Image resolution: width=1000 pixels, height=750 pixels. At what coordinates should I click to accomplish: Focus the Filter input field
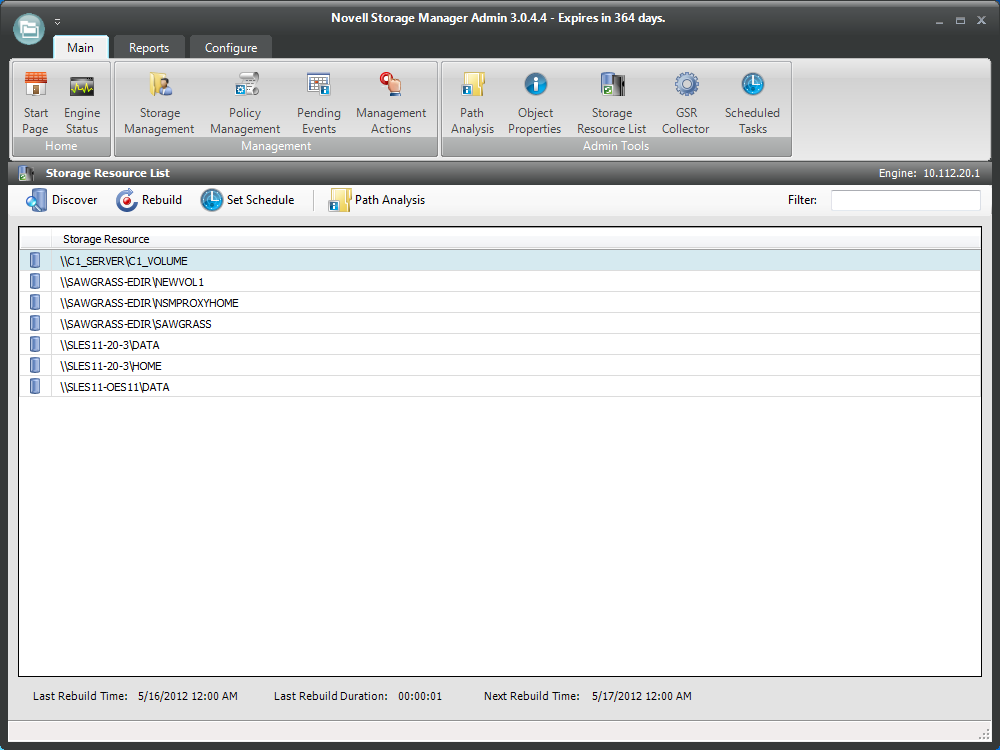pos(906,200)
